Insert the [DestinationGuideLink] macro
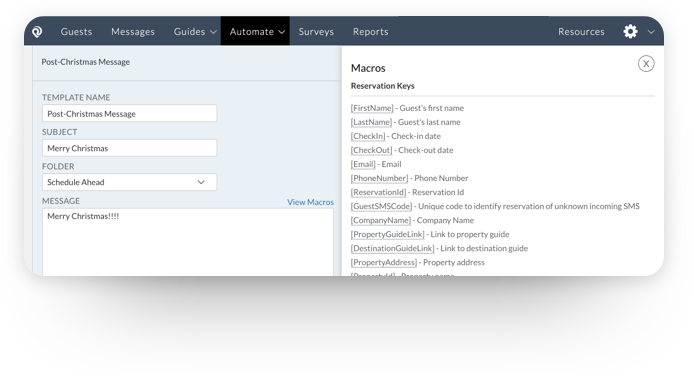This screenshot has height=376, width=694. 392,249
